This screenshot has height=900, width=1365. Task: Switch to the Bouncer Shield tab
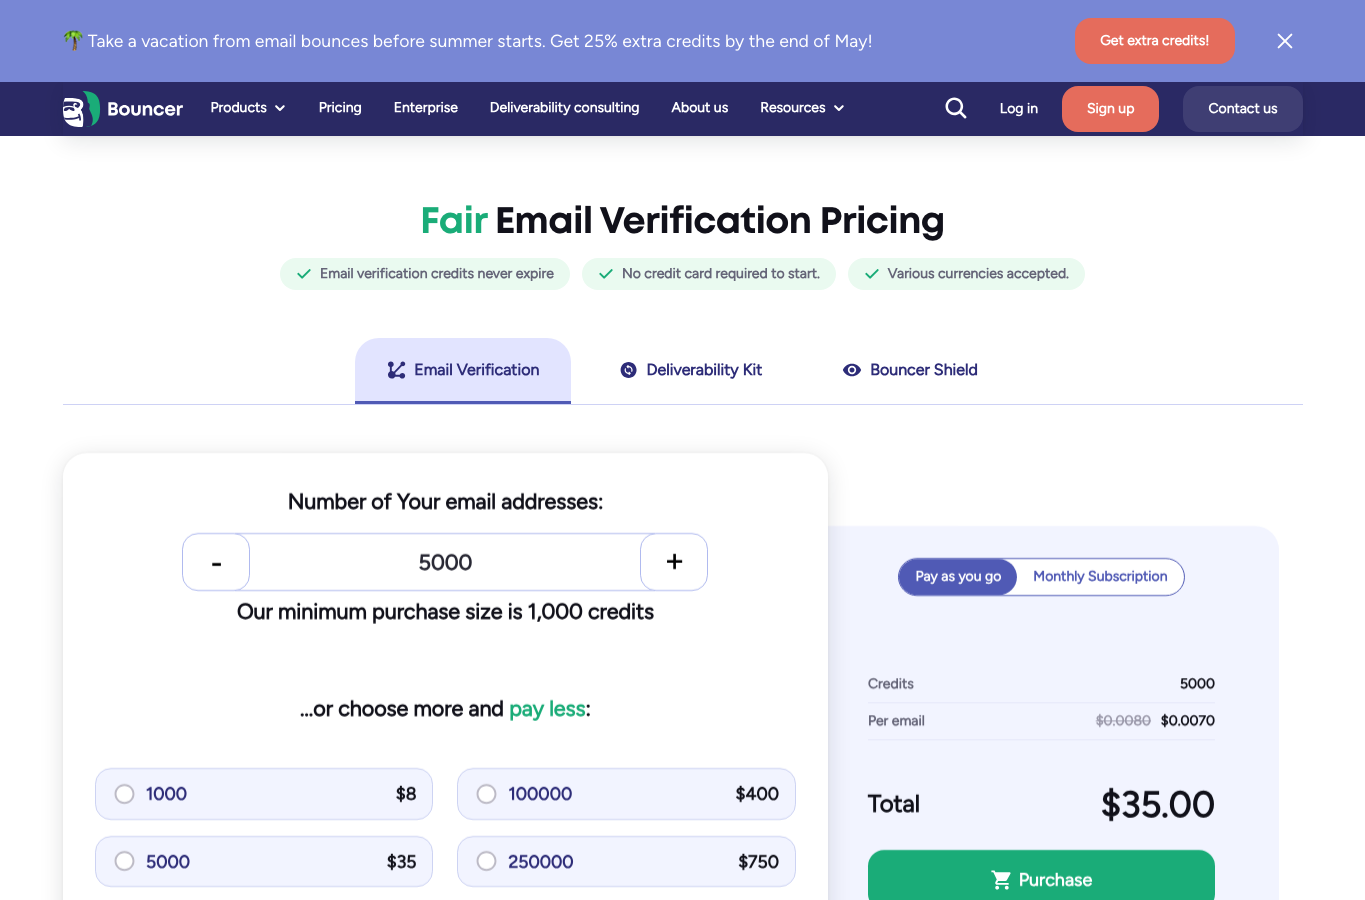pos(910,370)
